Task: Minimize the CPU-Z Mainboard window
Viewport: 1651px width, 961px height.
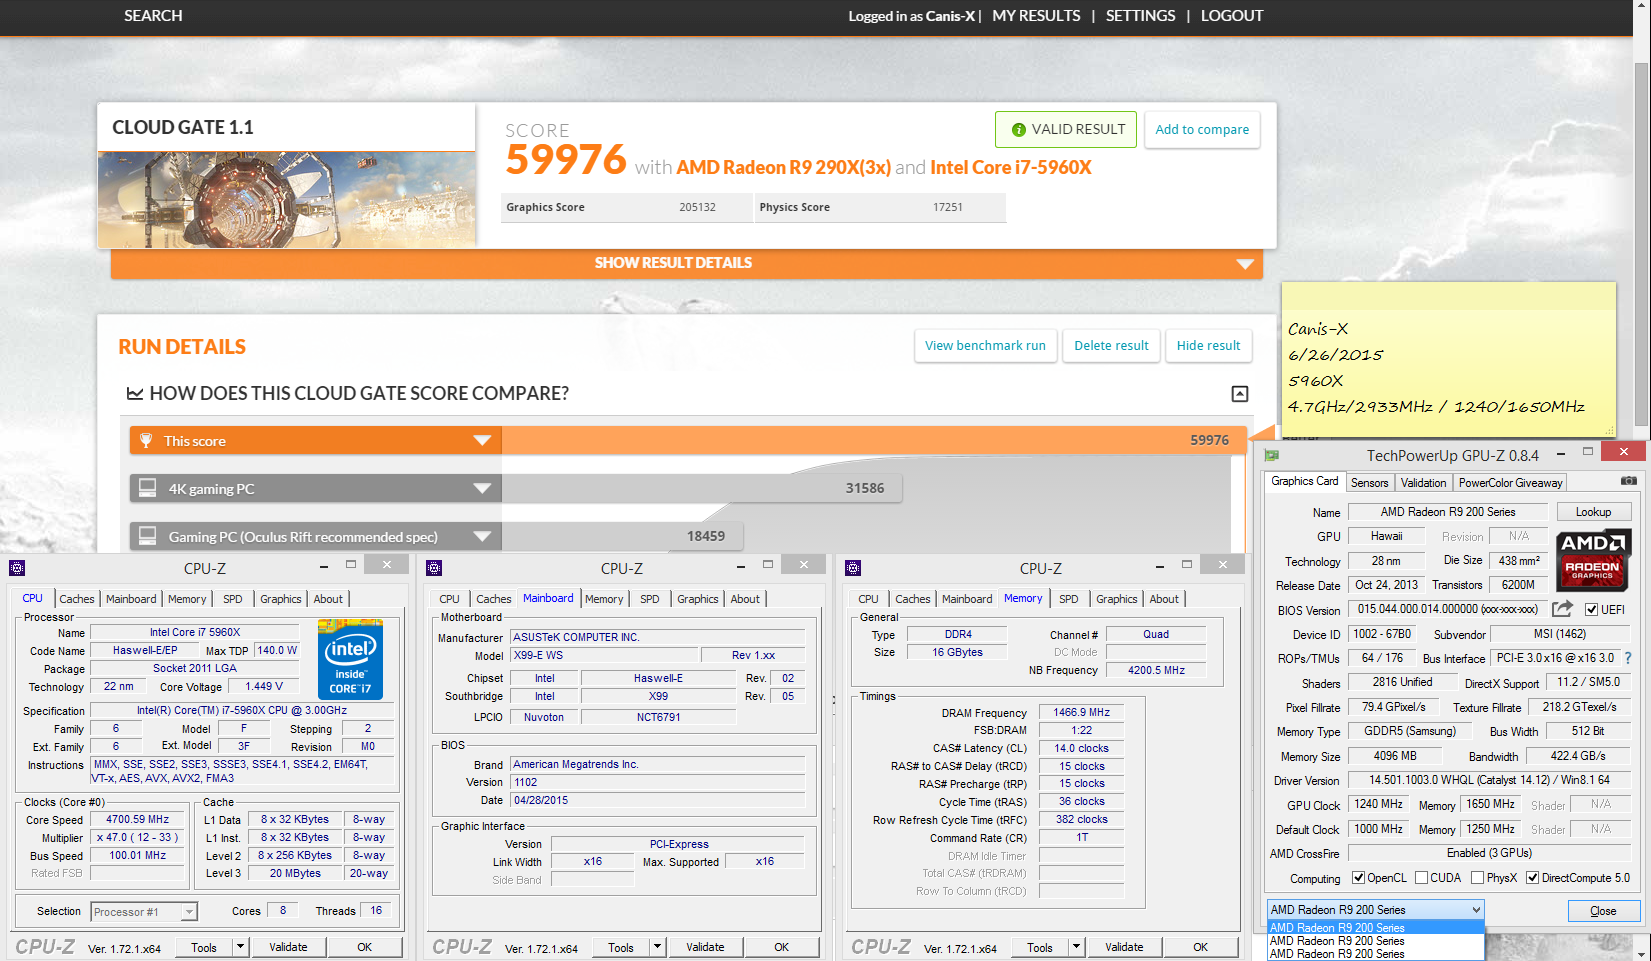Action: coord(742,566)
